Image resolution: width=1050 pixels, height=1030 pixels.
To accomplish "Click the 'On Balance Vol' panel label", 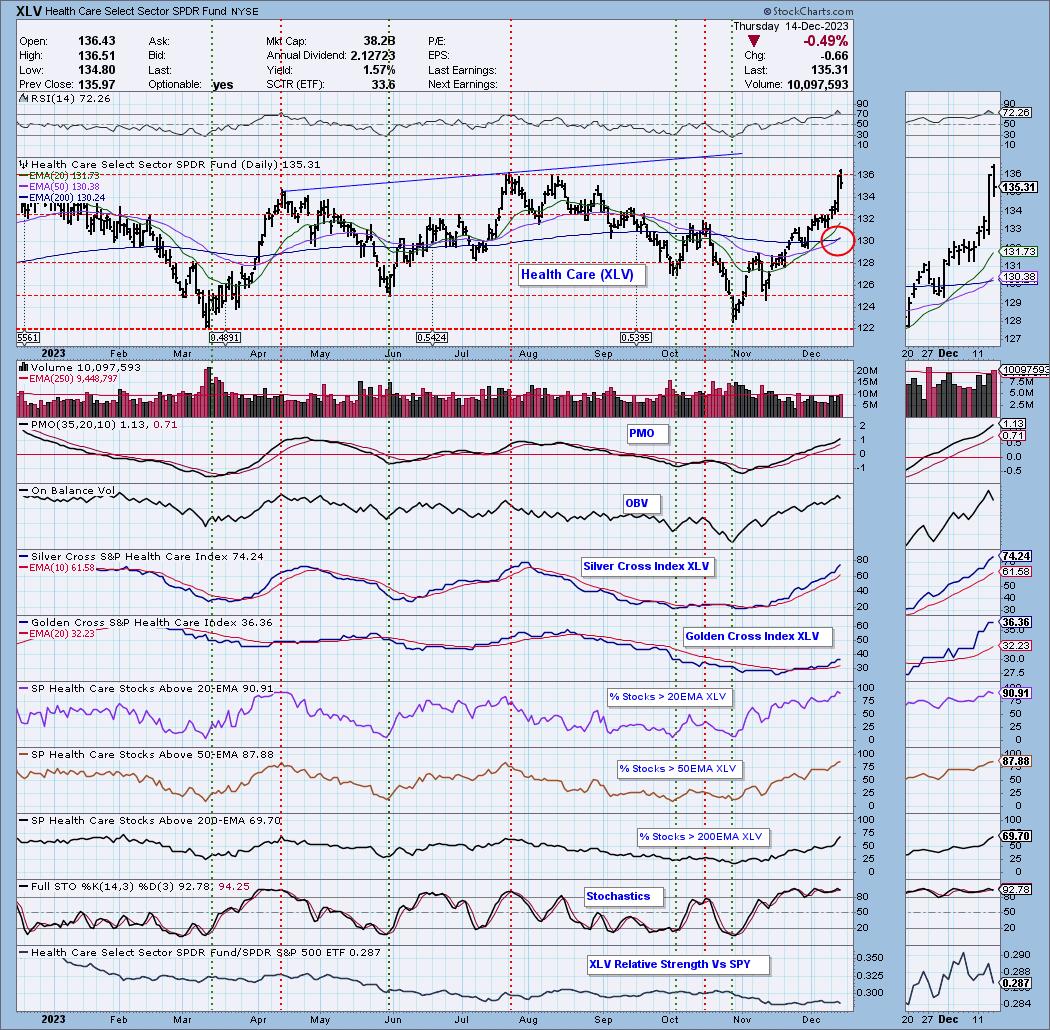I will coord(68,491).
